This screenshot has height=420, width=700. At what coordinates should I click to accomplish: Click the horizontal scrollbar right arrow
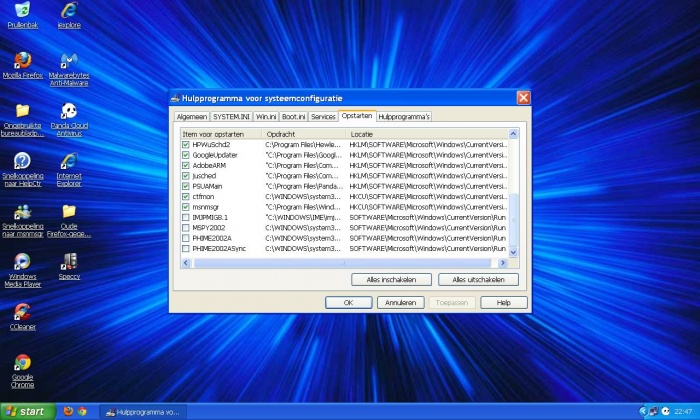[x=503, y=263]
